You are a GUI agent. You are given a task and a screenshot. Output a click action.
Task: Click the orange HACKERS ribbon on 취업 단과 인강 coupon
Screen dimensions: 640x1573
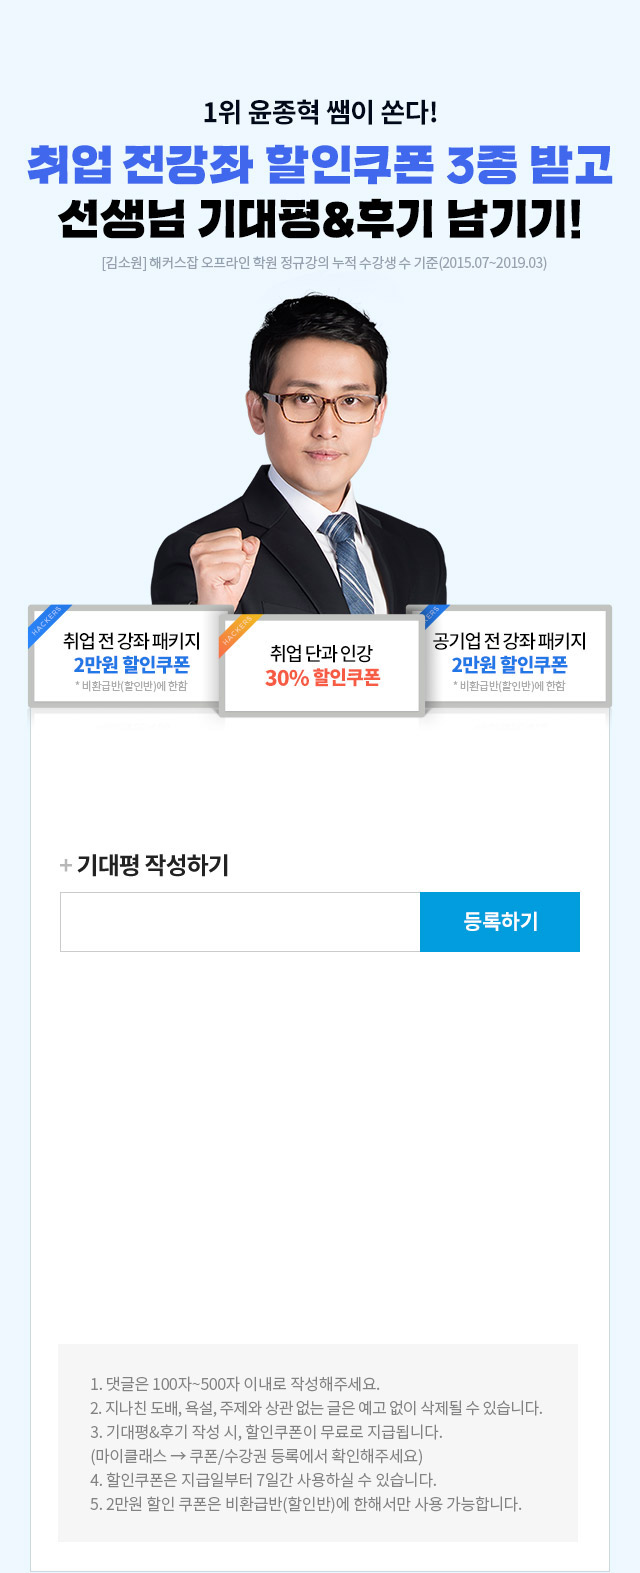coord(236,634)
